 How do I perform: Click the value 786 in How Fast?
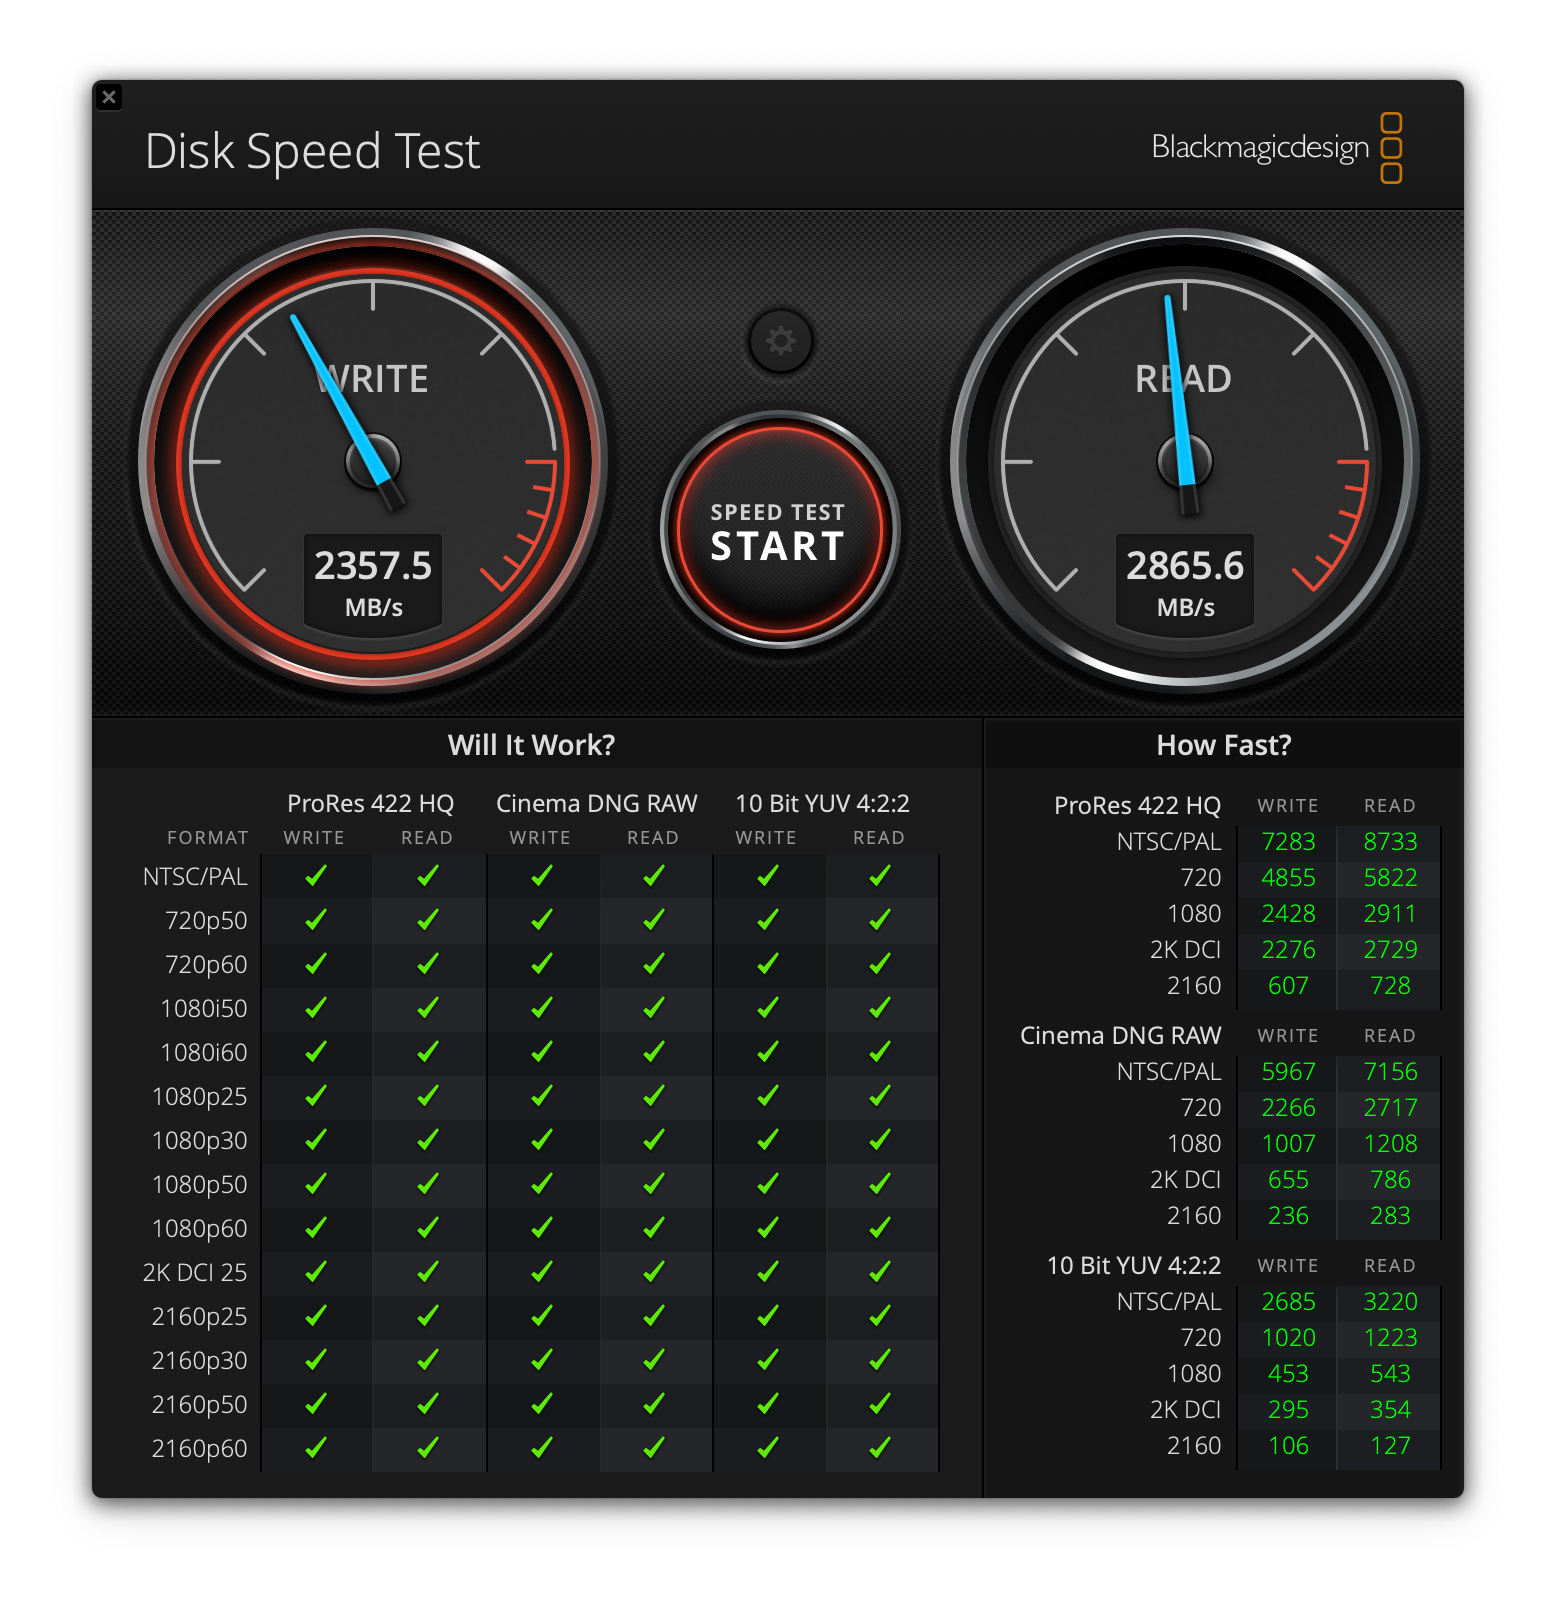pos(1390,1180)
